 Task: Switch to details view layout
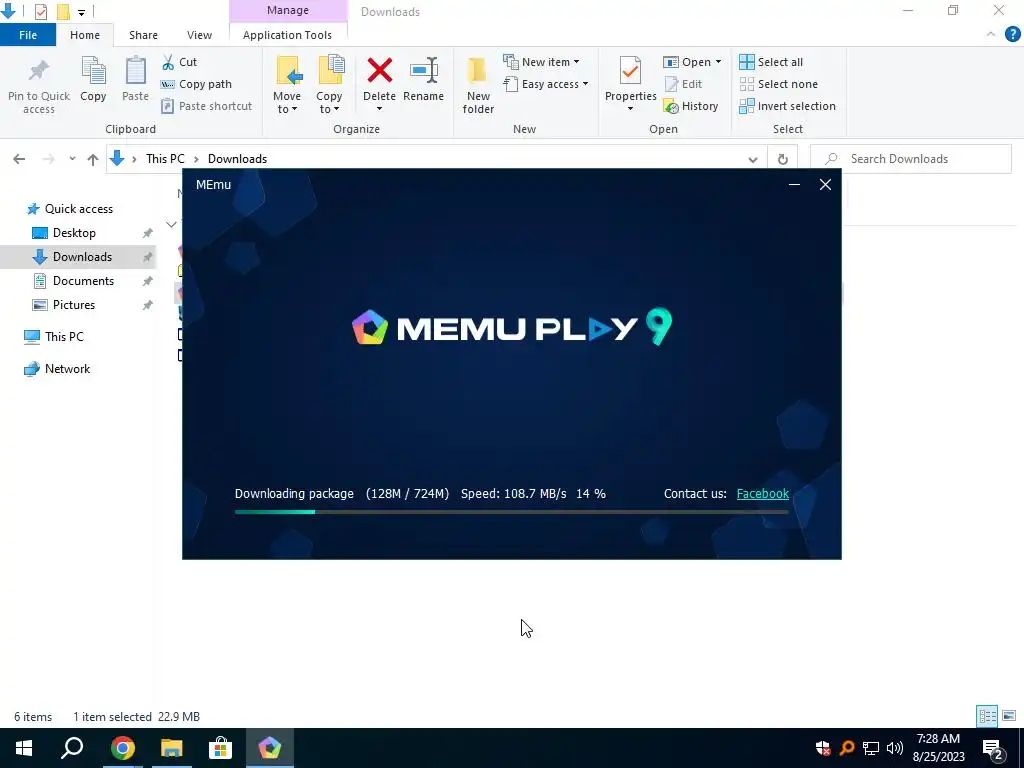(x=987, y=716)
